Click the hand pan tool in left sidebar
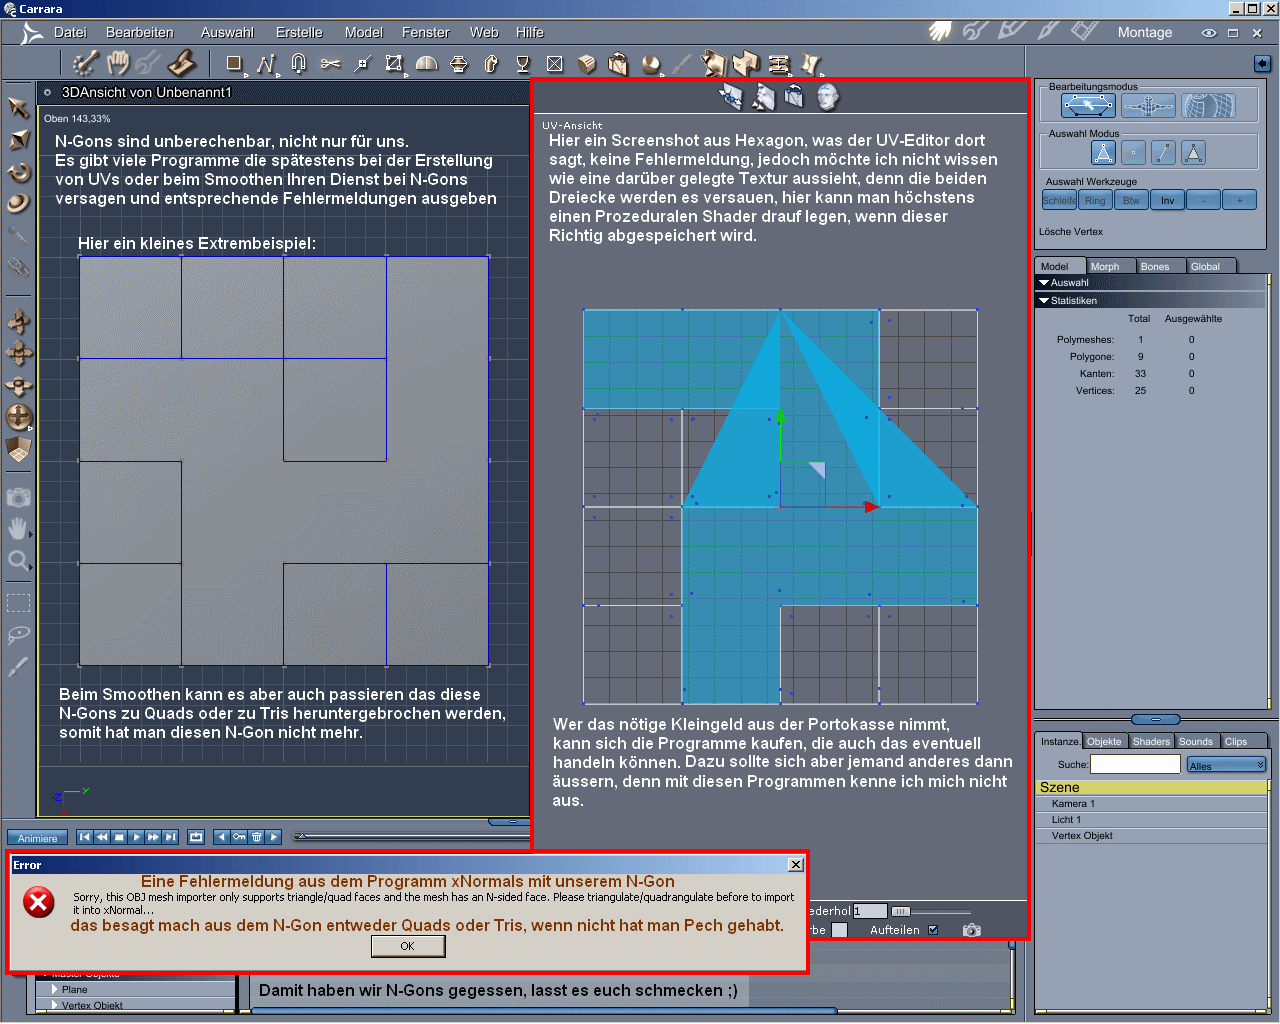Viewport: 1280px width, 1024px height. coord(18,529)
